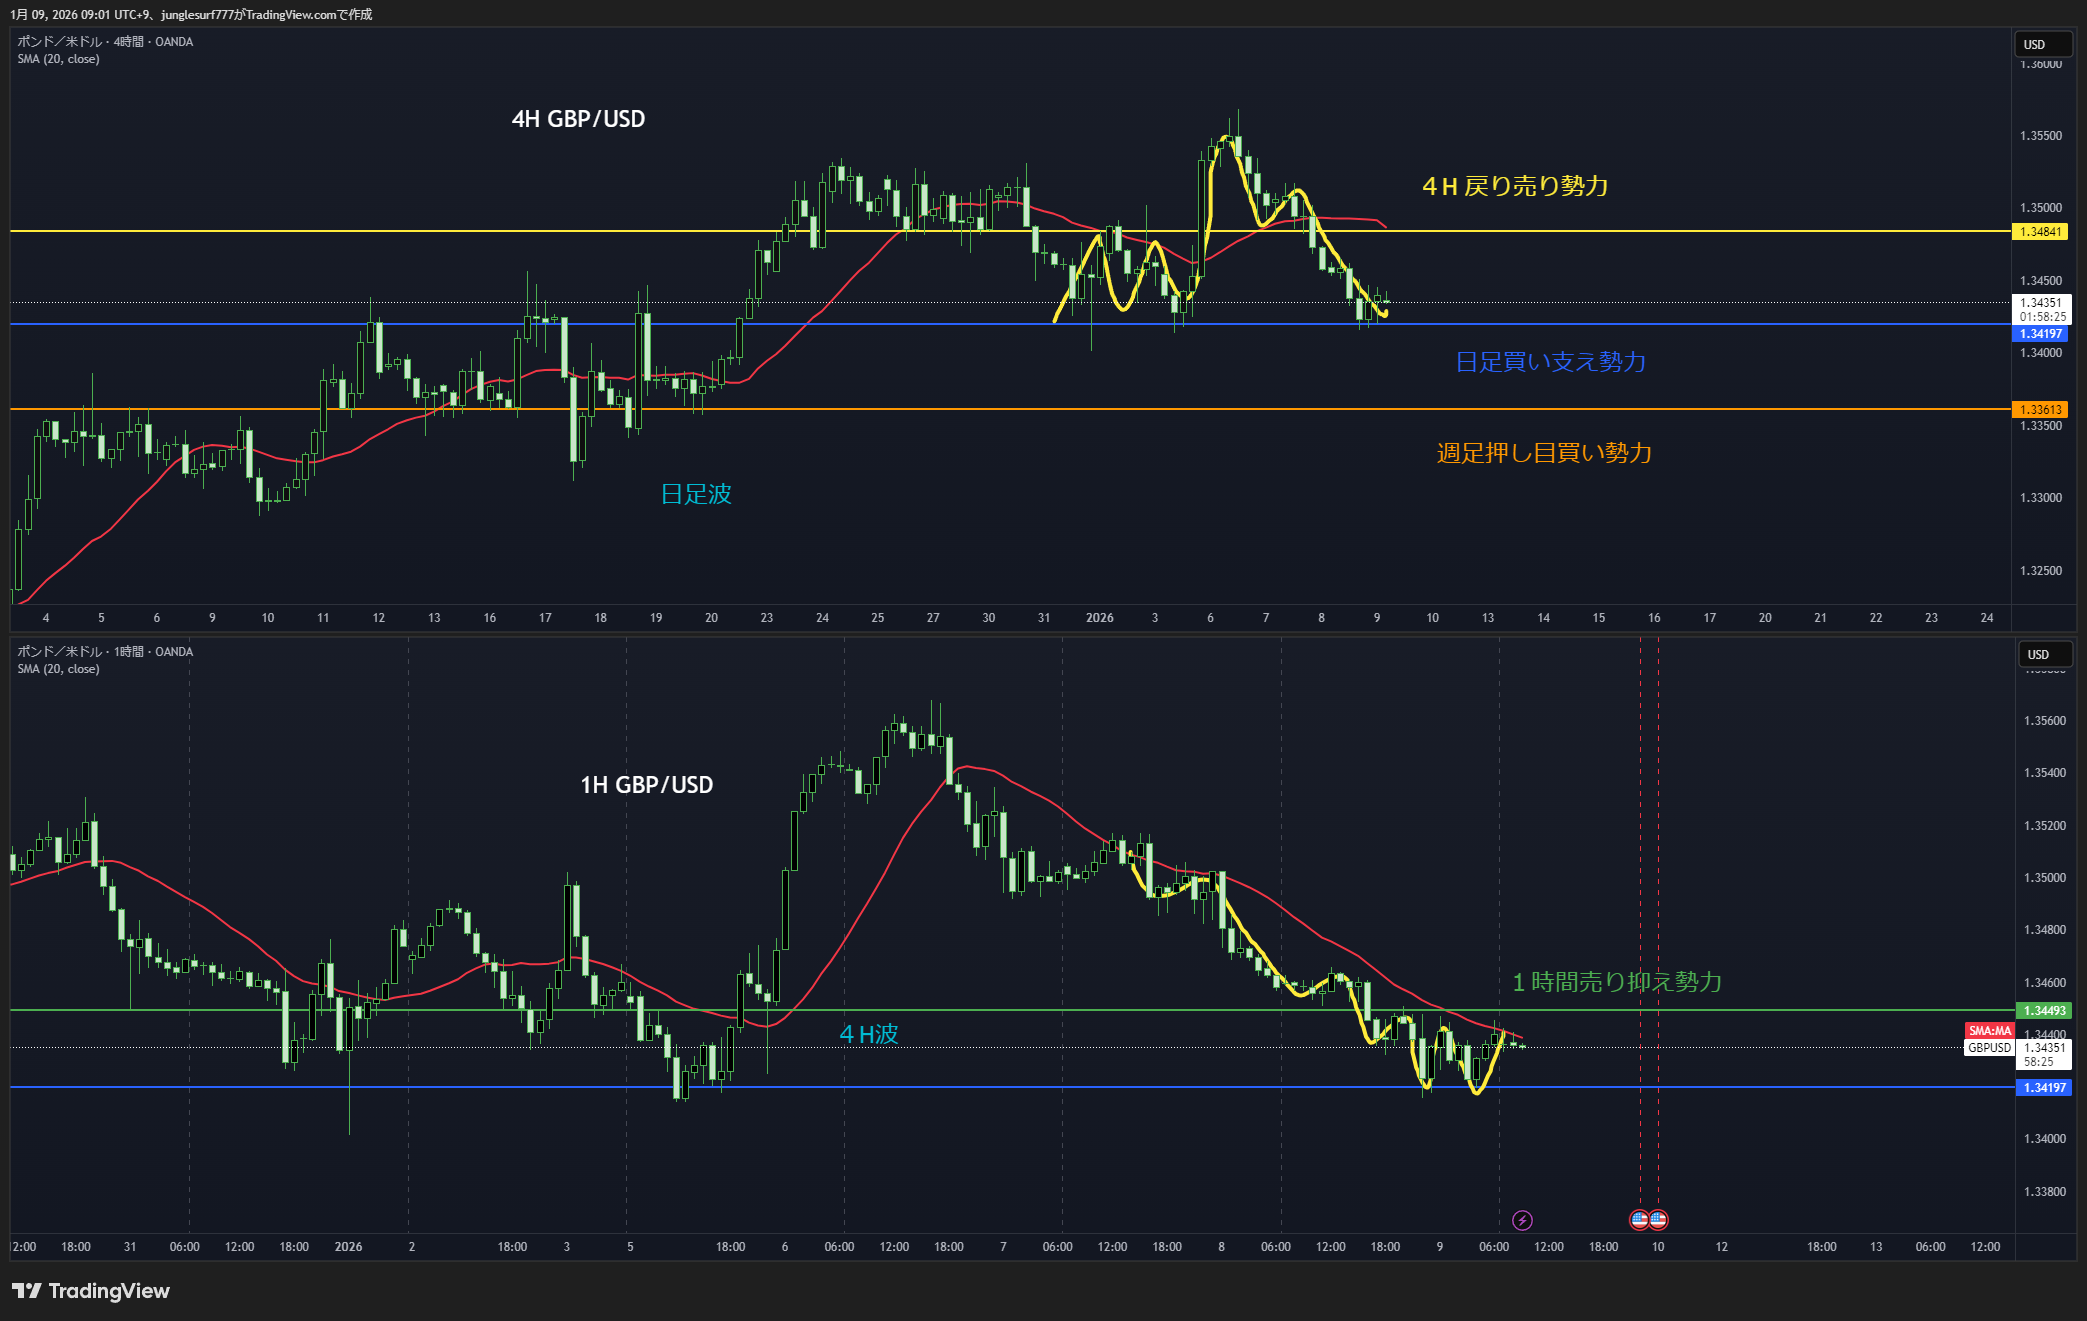Select the orange 1.33613 price label
Screen dimensions: 2087x1321
[x=2040, y=410]
